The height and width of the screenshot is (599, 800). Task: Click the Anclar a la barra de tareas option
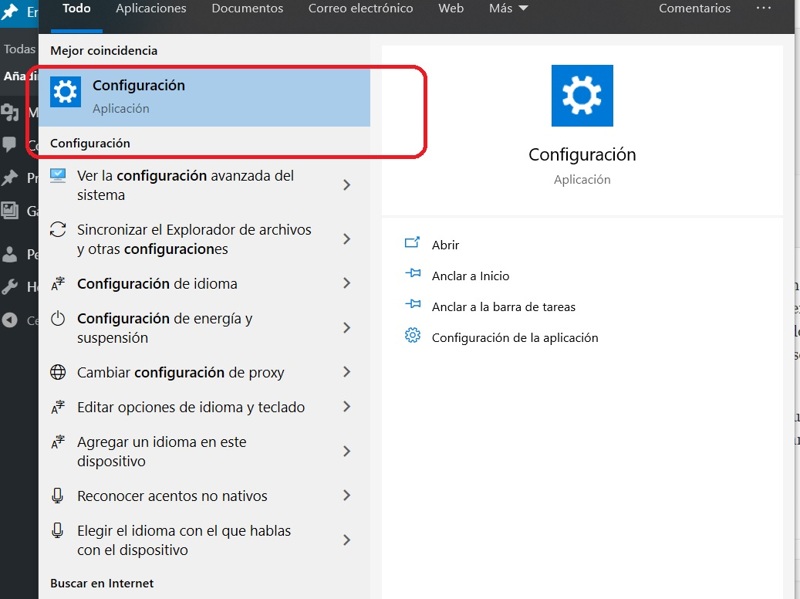tap(503, 307)
